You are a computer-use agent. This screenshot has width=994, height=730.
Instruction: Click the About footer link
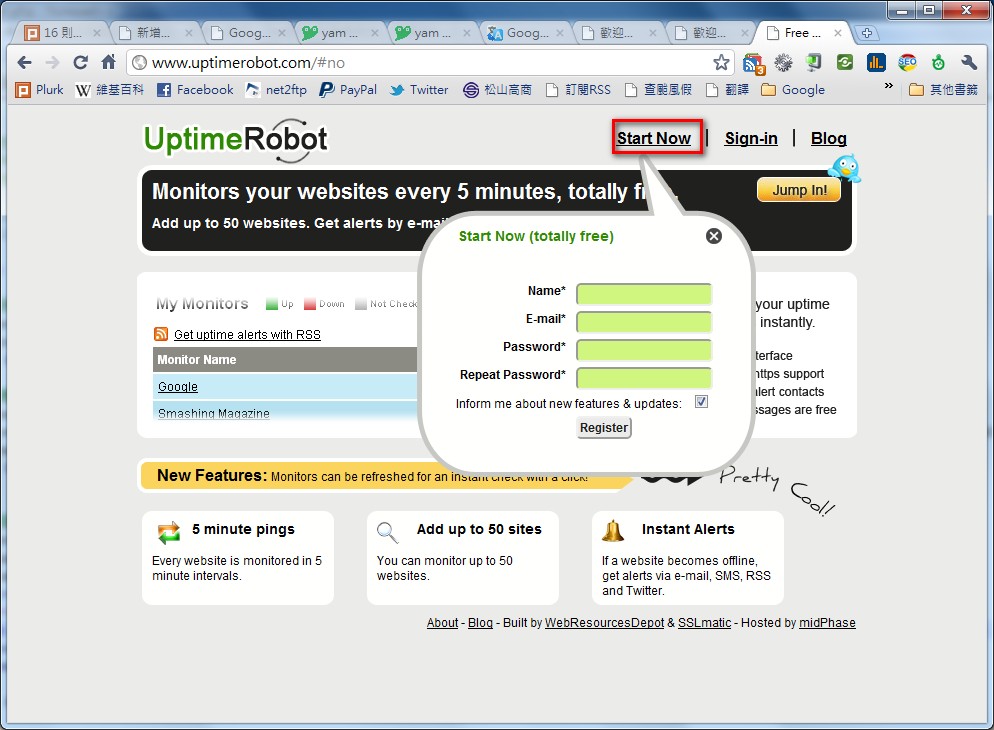[442, 623]
